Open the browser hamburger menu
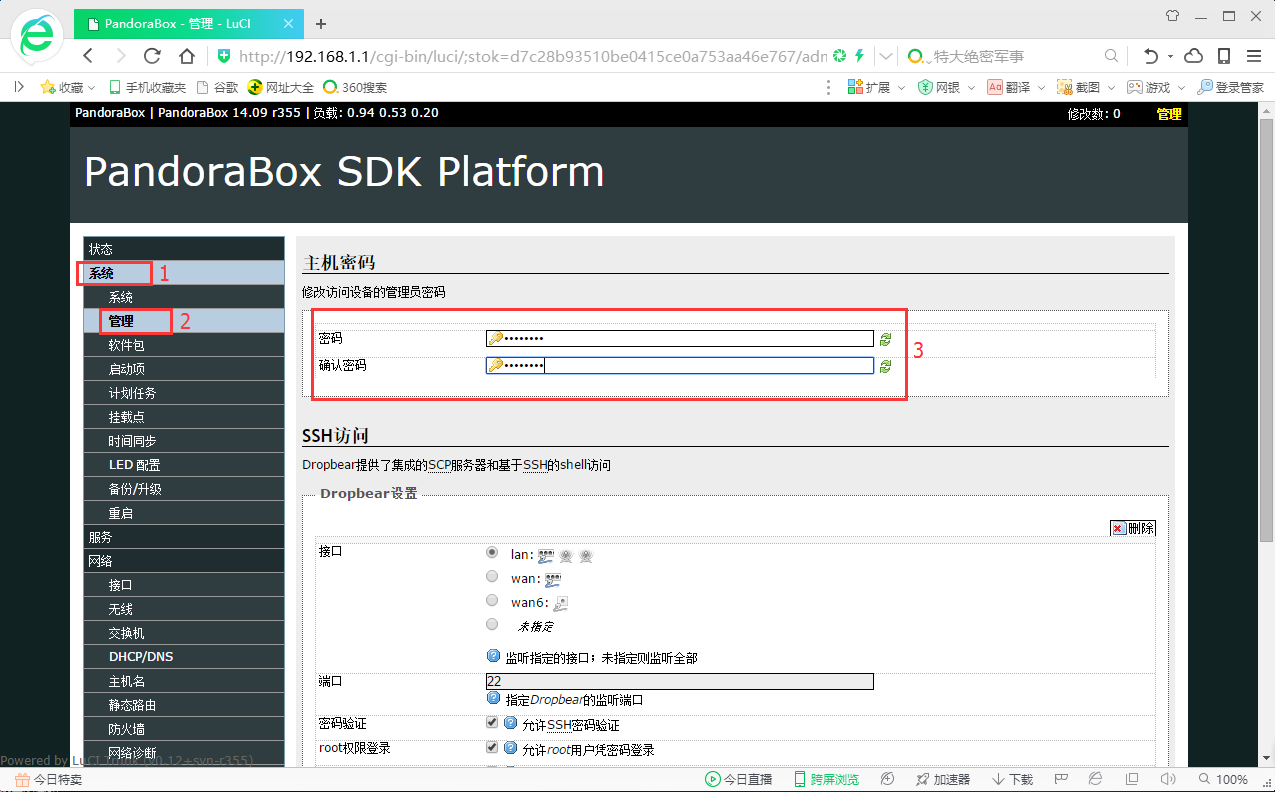 [1253, 56]
